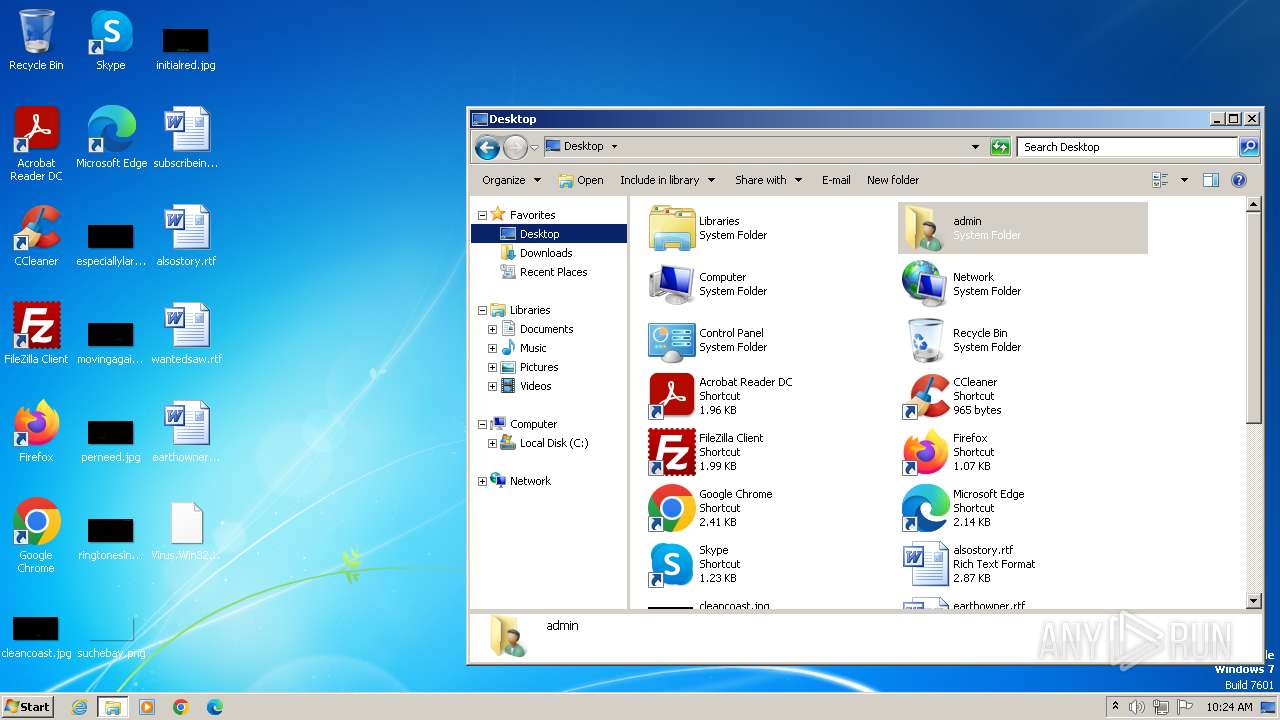Click the file list vertical scrollbar down arrow
The width and height of the screenshot is (1280, 720).
[1254, 601]
